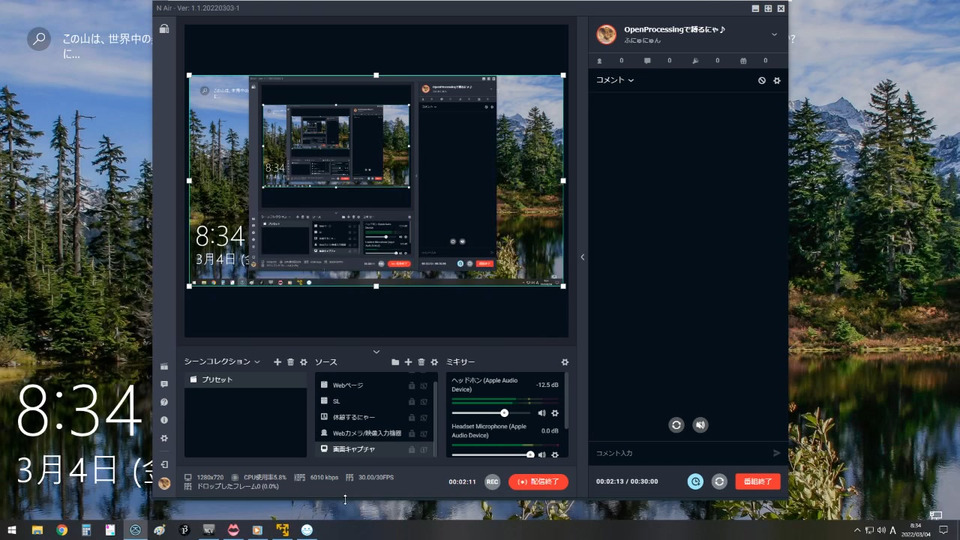The width and height of the screenshot is (960, 540).
Task: Select プリセット scene
Action: click(x=246, y=380)
